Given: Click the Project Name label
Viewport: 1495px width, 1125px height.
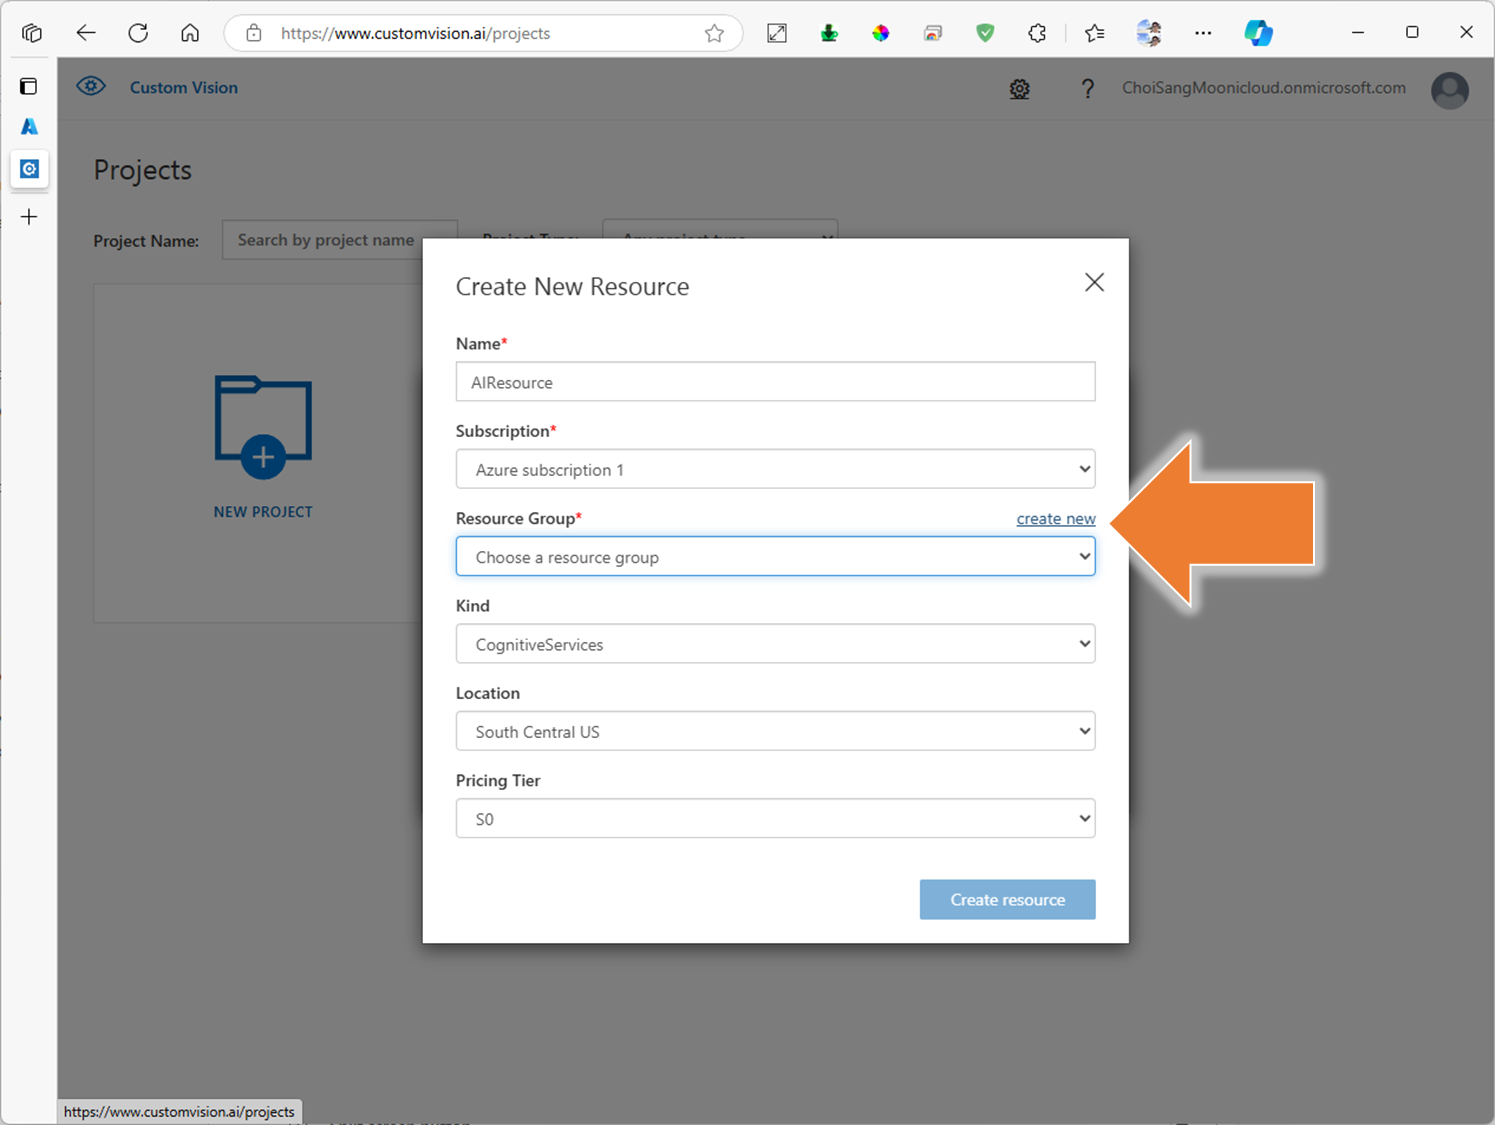Looking at the screenshot, I should click(146, 241).
